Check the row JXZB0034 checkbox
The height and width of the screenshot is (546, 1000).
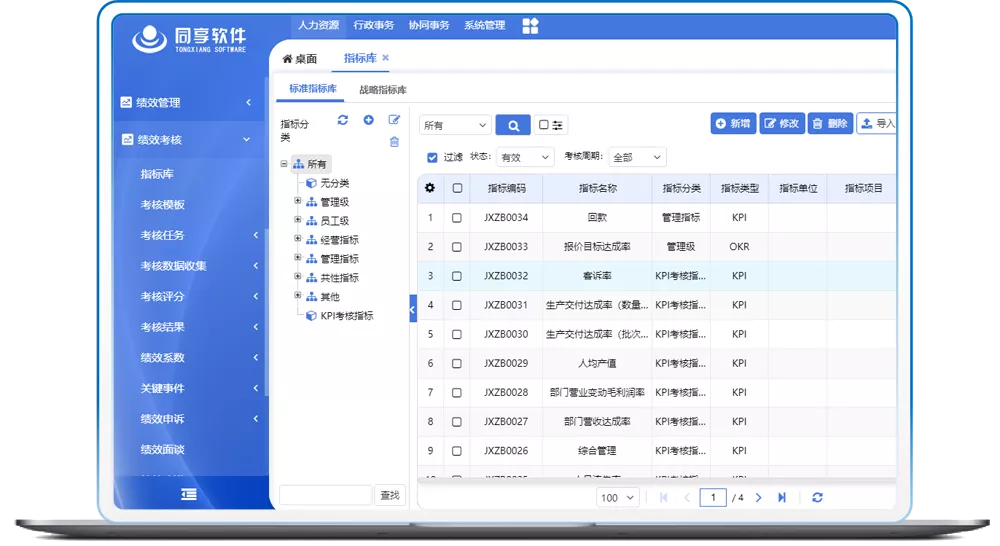pyautogui.click(x=457, y=218)
